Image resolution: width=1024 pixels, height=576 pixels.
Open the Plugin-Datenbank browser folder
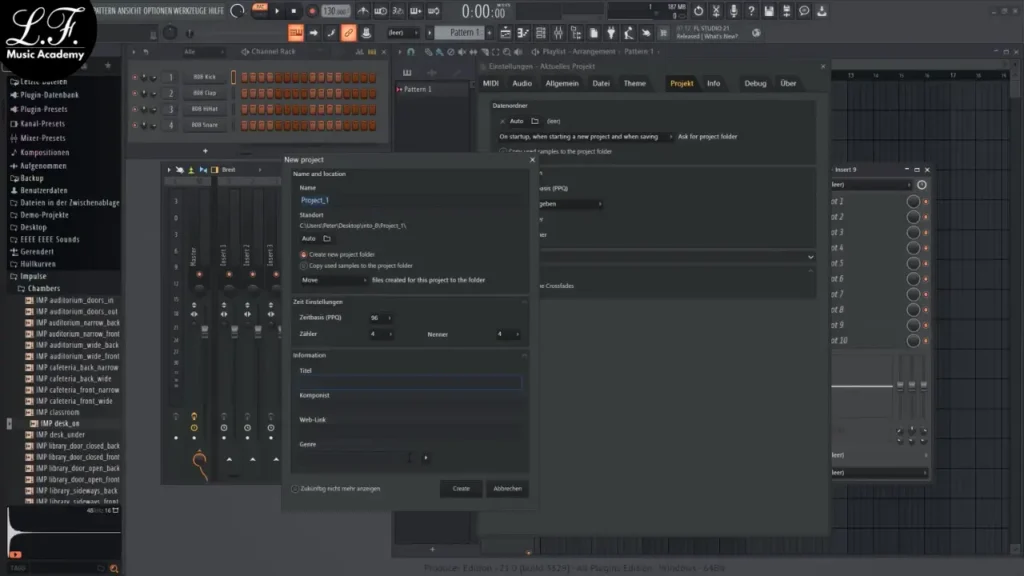pyautogui.click(x=49, y=95)
